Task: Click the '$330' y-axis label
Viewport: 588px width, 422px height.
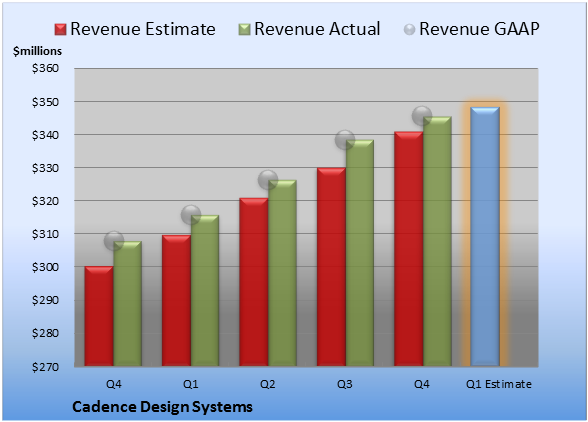Action: (x=45, y=168)
